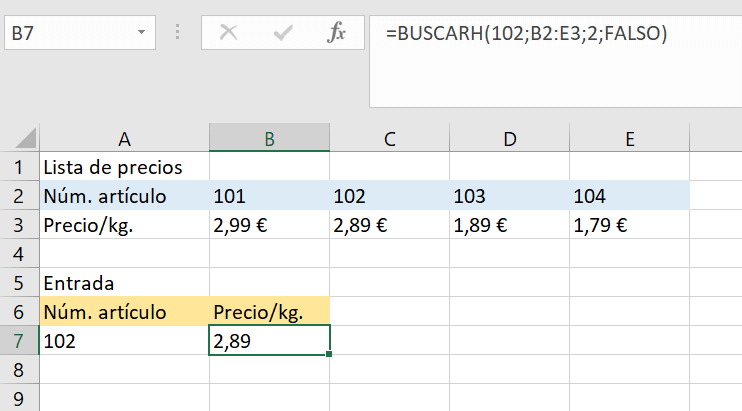Select row 5 header

click(19, 282)
